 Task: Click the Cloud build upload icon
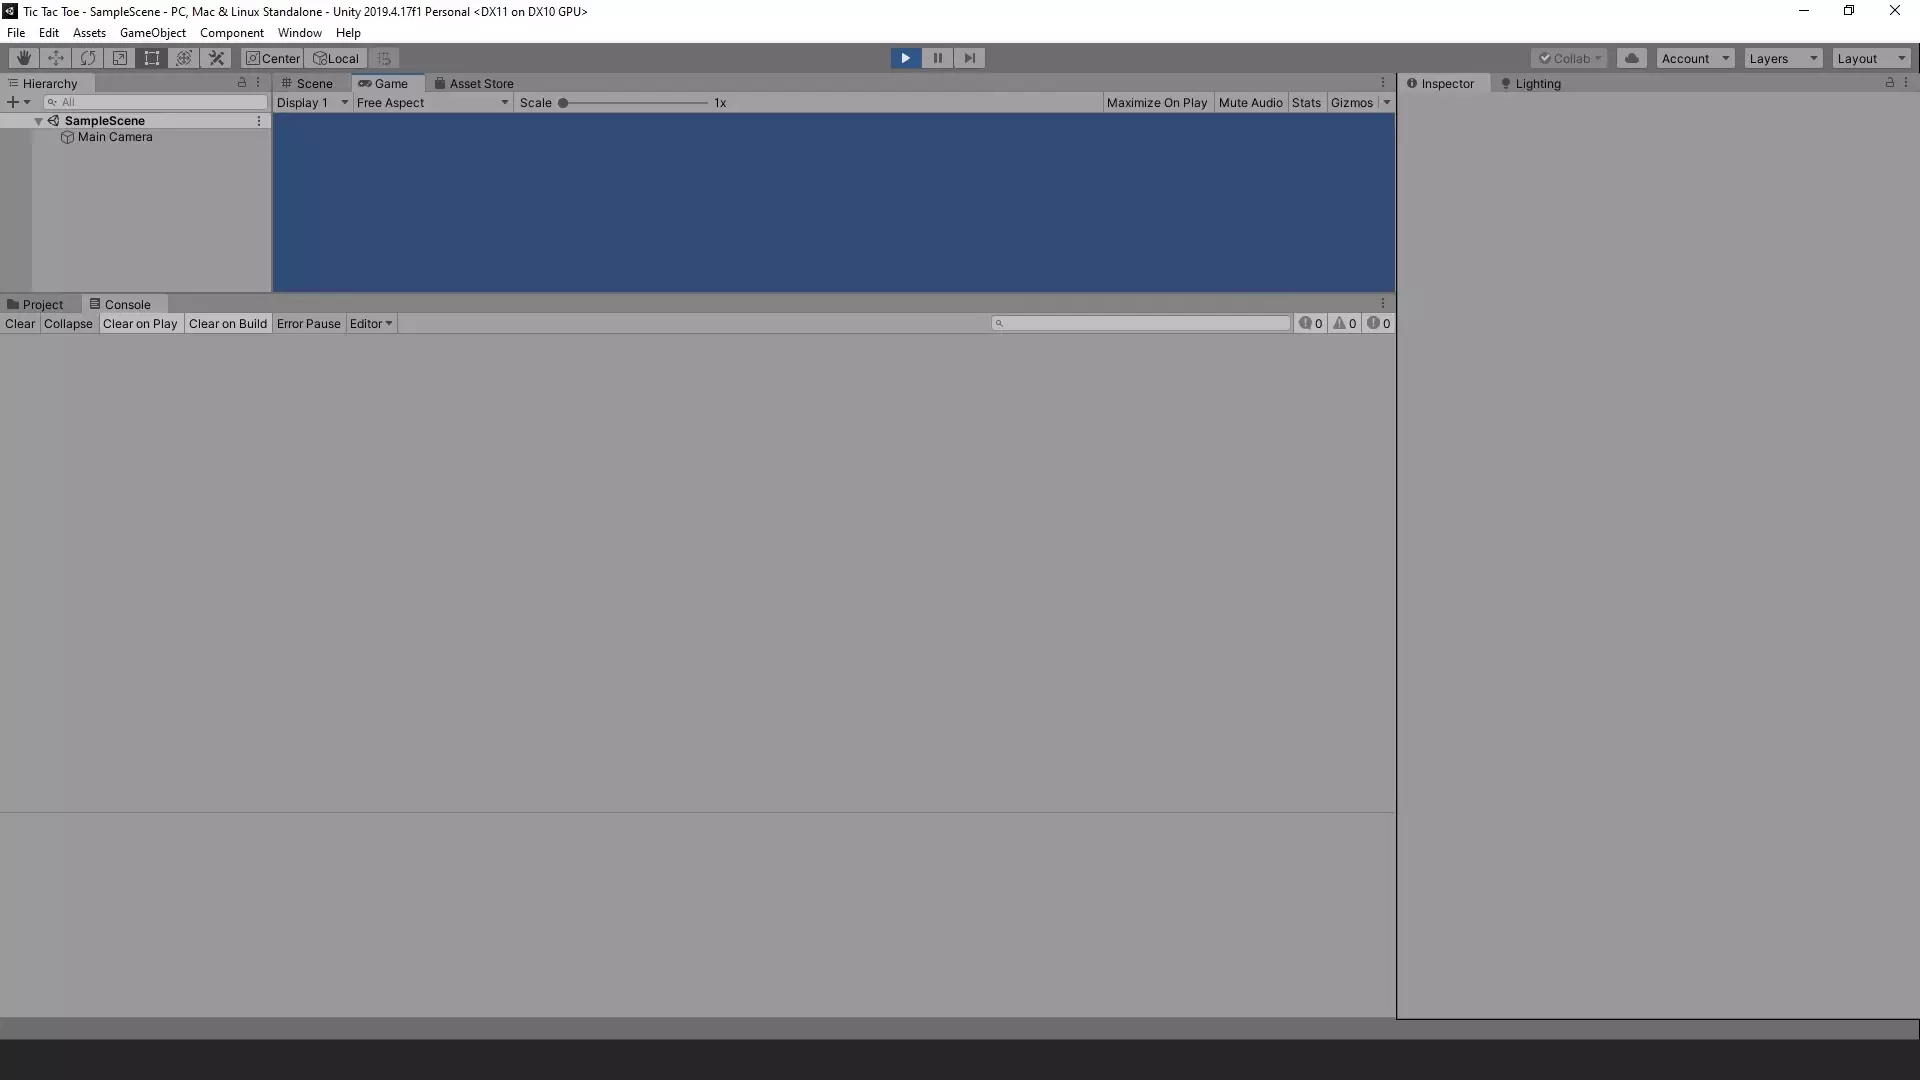pos(1631,57)
